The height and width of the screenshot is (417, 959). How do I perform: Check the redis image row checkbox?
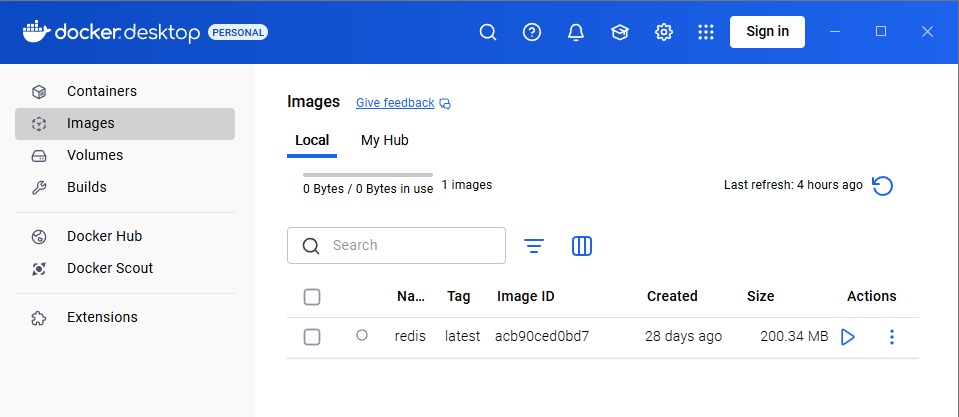(x=312, y=337)
